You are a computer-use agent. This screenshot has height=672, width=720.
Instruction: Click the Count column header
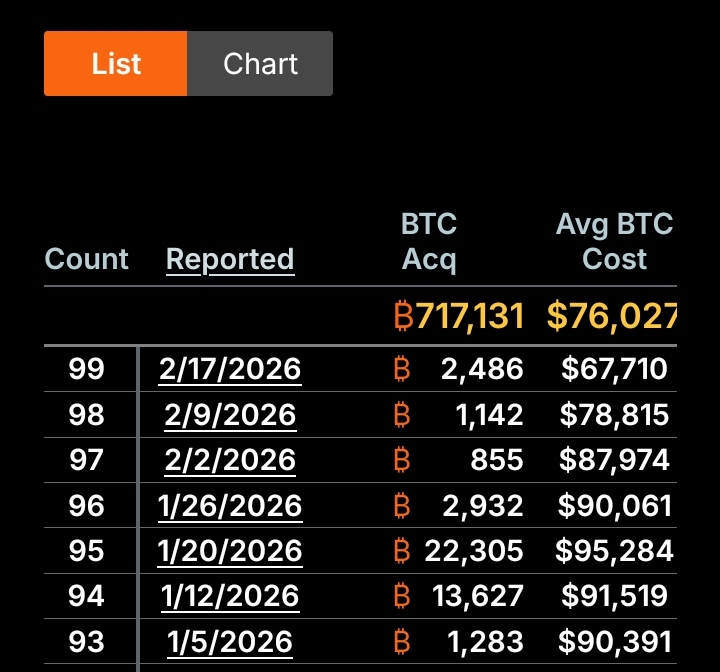[x=87, y=259]
